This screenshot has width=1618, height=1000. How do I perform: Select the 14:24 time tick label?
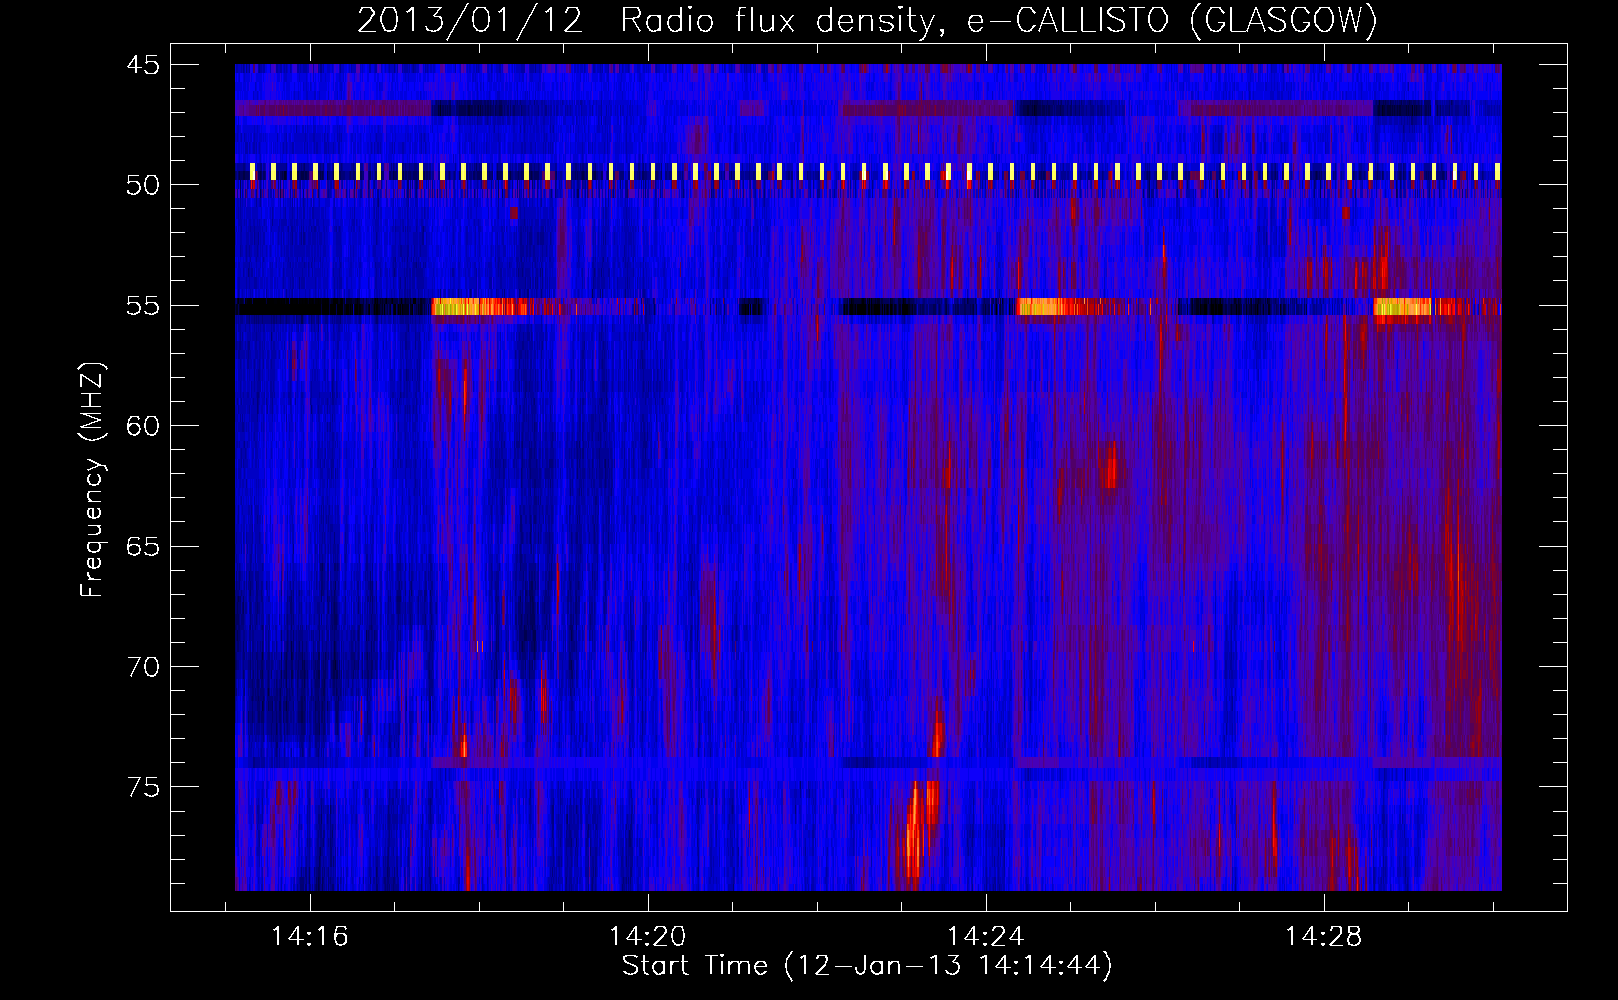tap(985, 937)
